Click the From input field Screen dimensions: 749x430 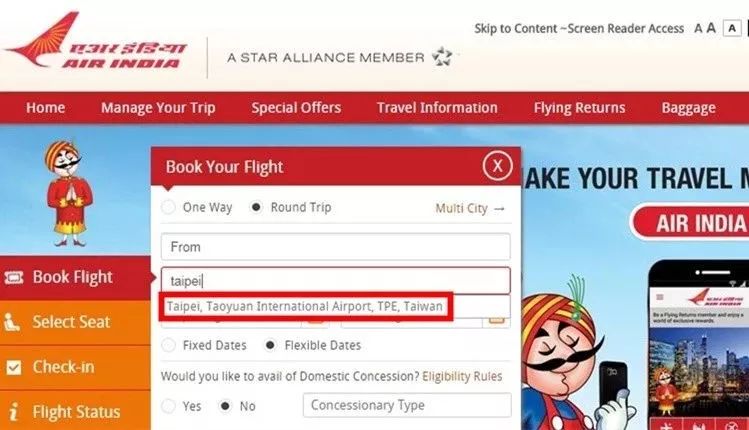pyautogui.click(x=335, y=246)
